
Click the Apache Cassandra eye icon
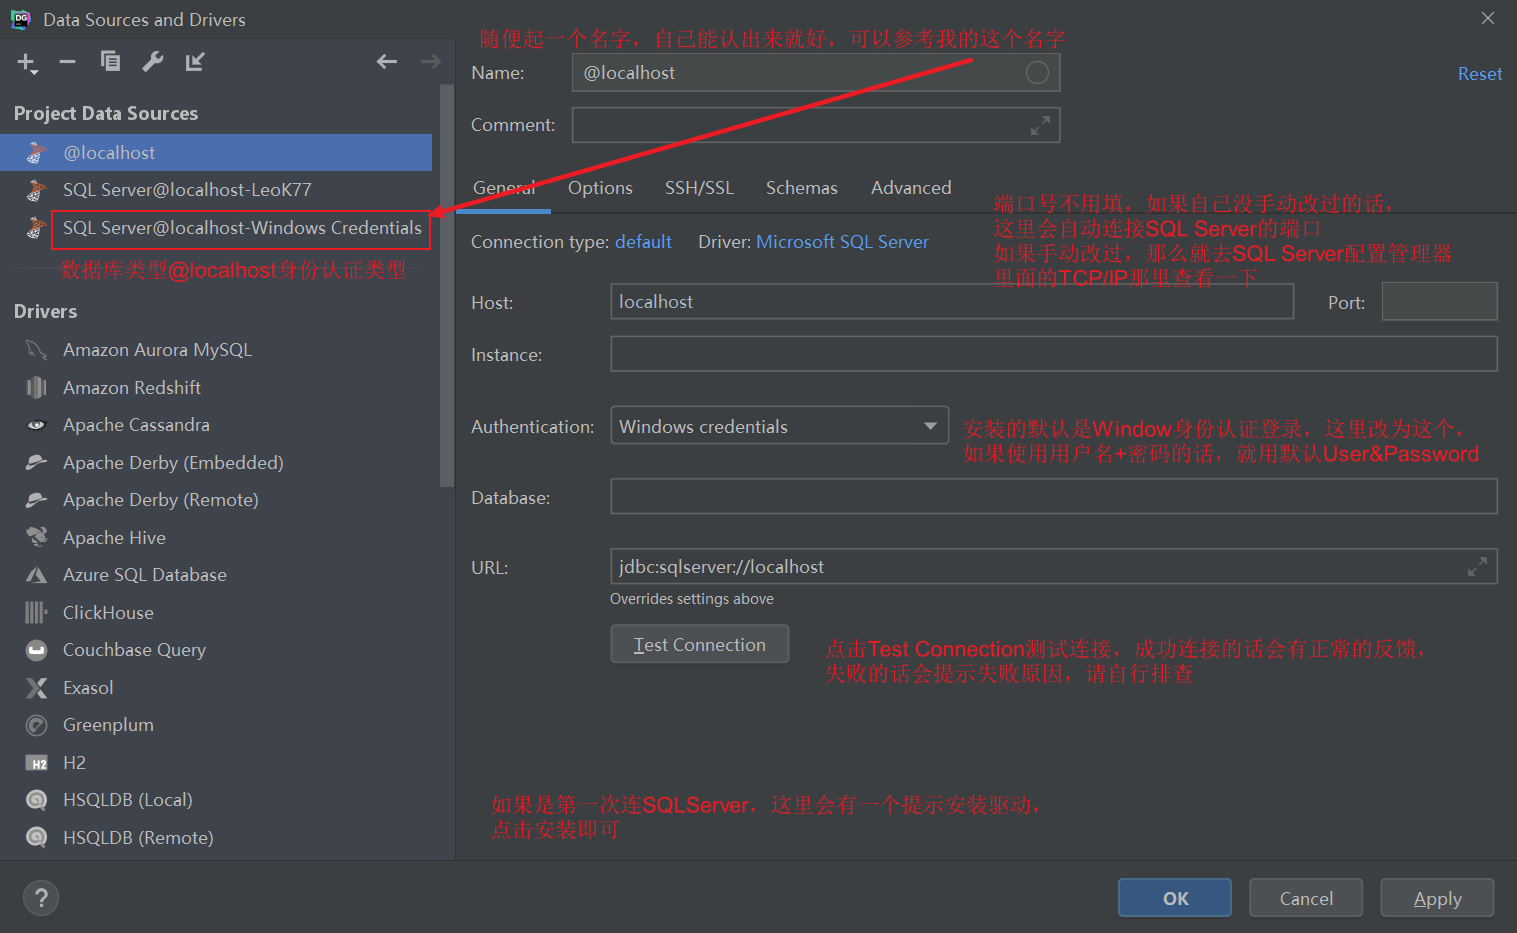(37, 425)
